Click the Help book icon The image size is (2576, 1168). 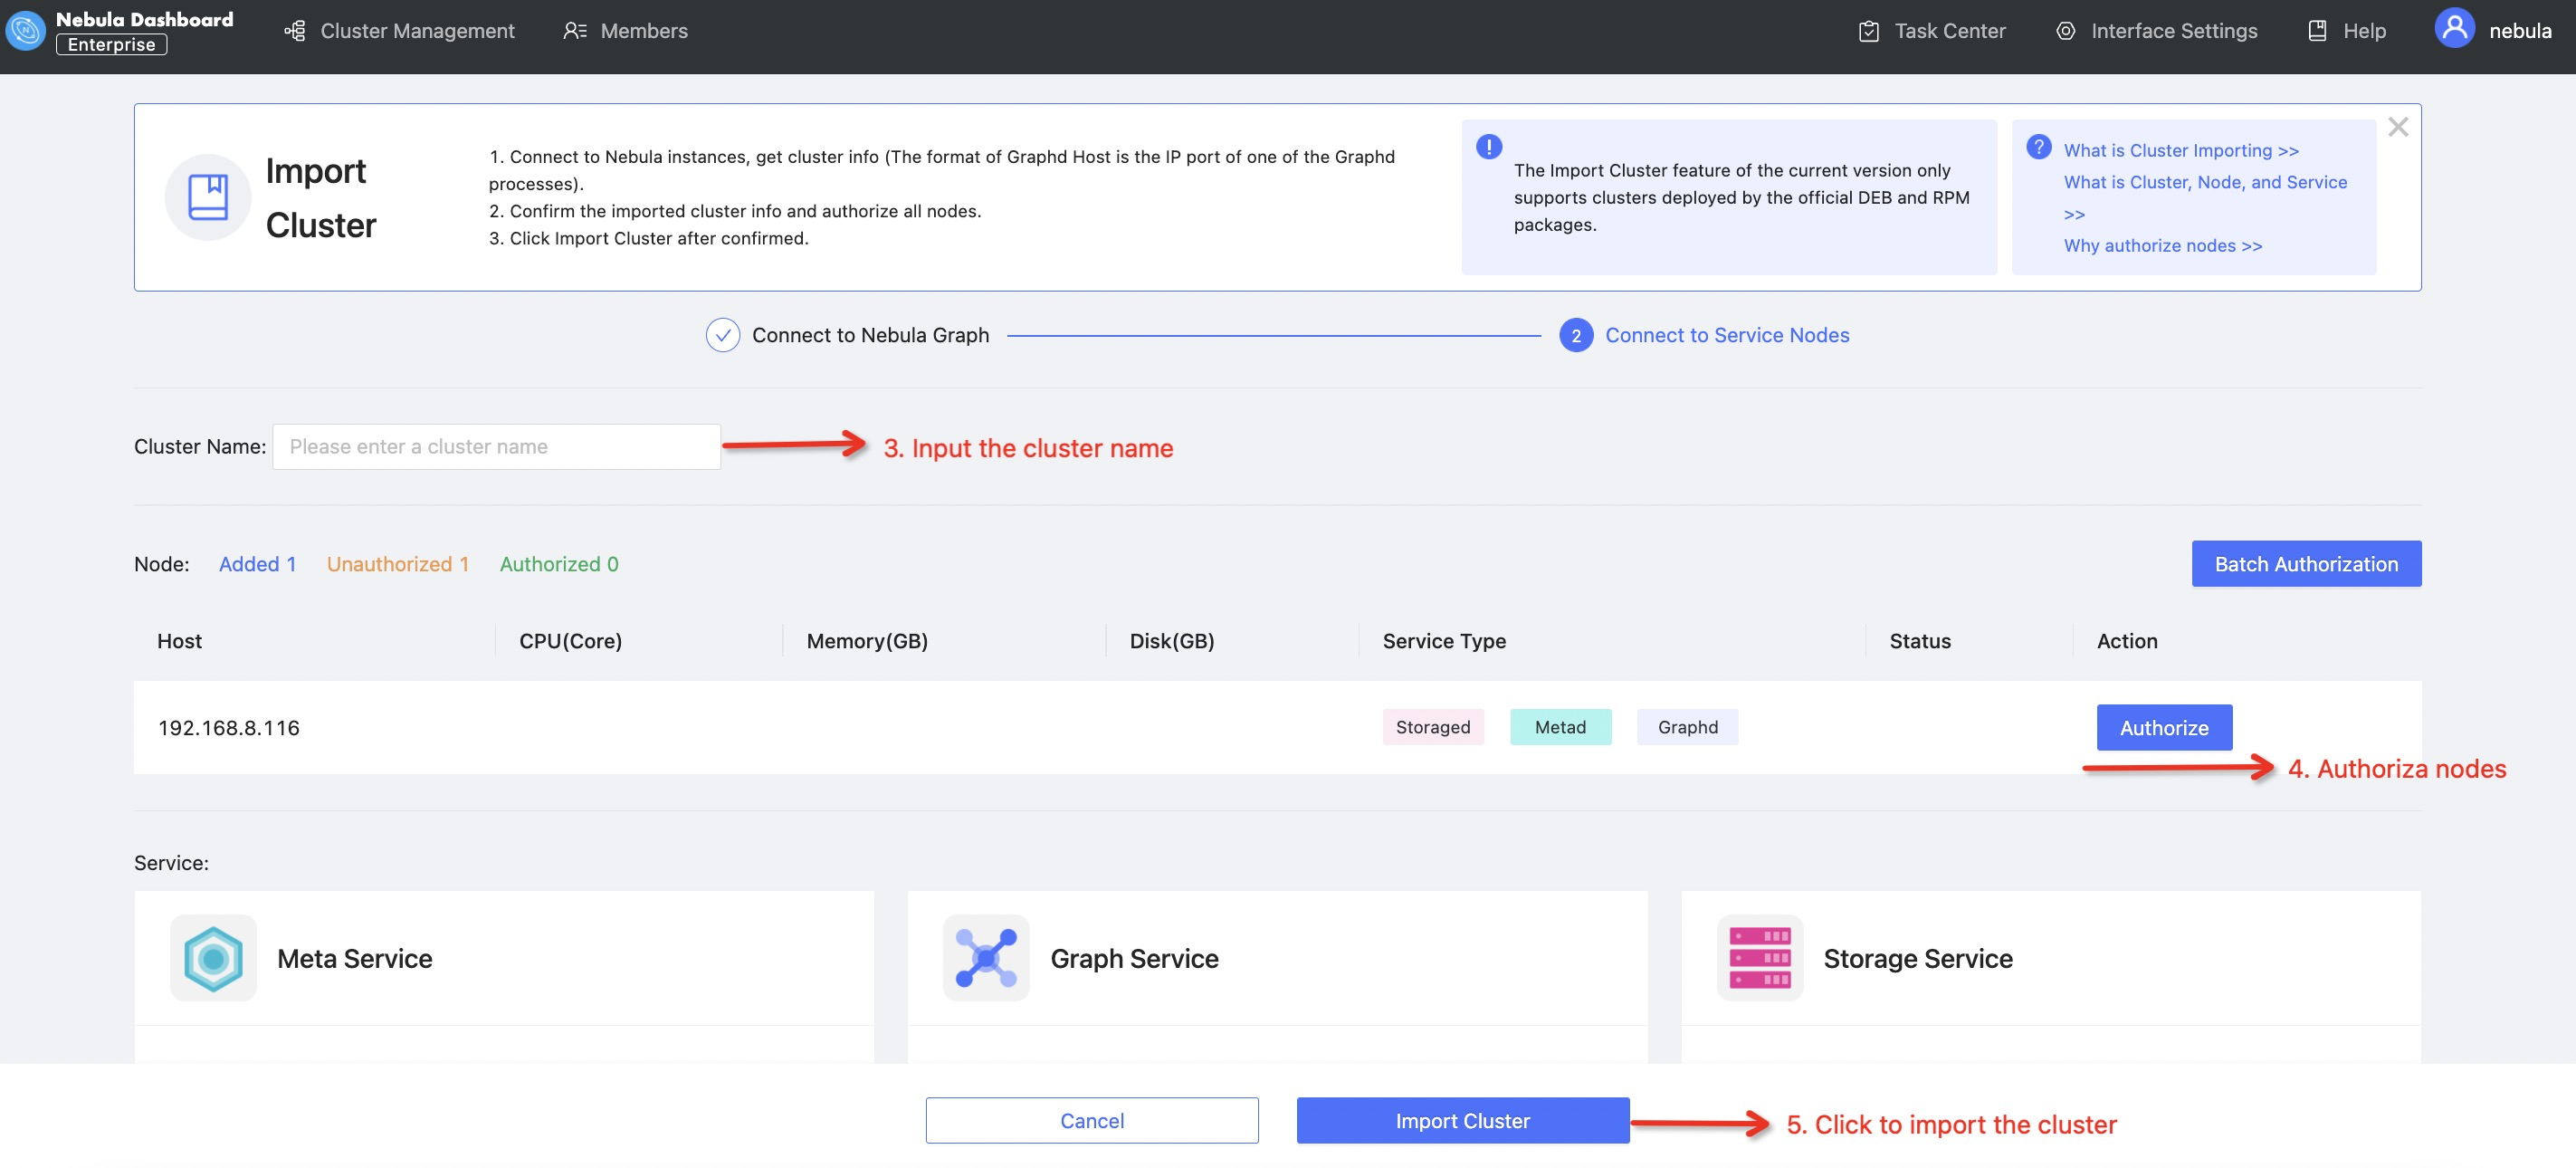click(2317, 31)
